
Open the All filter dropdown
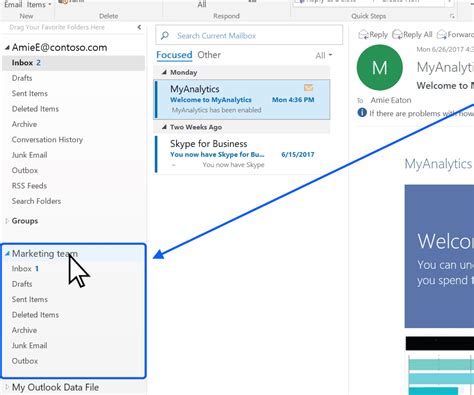(x=324, y=55)
